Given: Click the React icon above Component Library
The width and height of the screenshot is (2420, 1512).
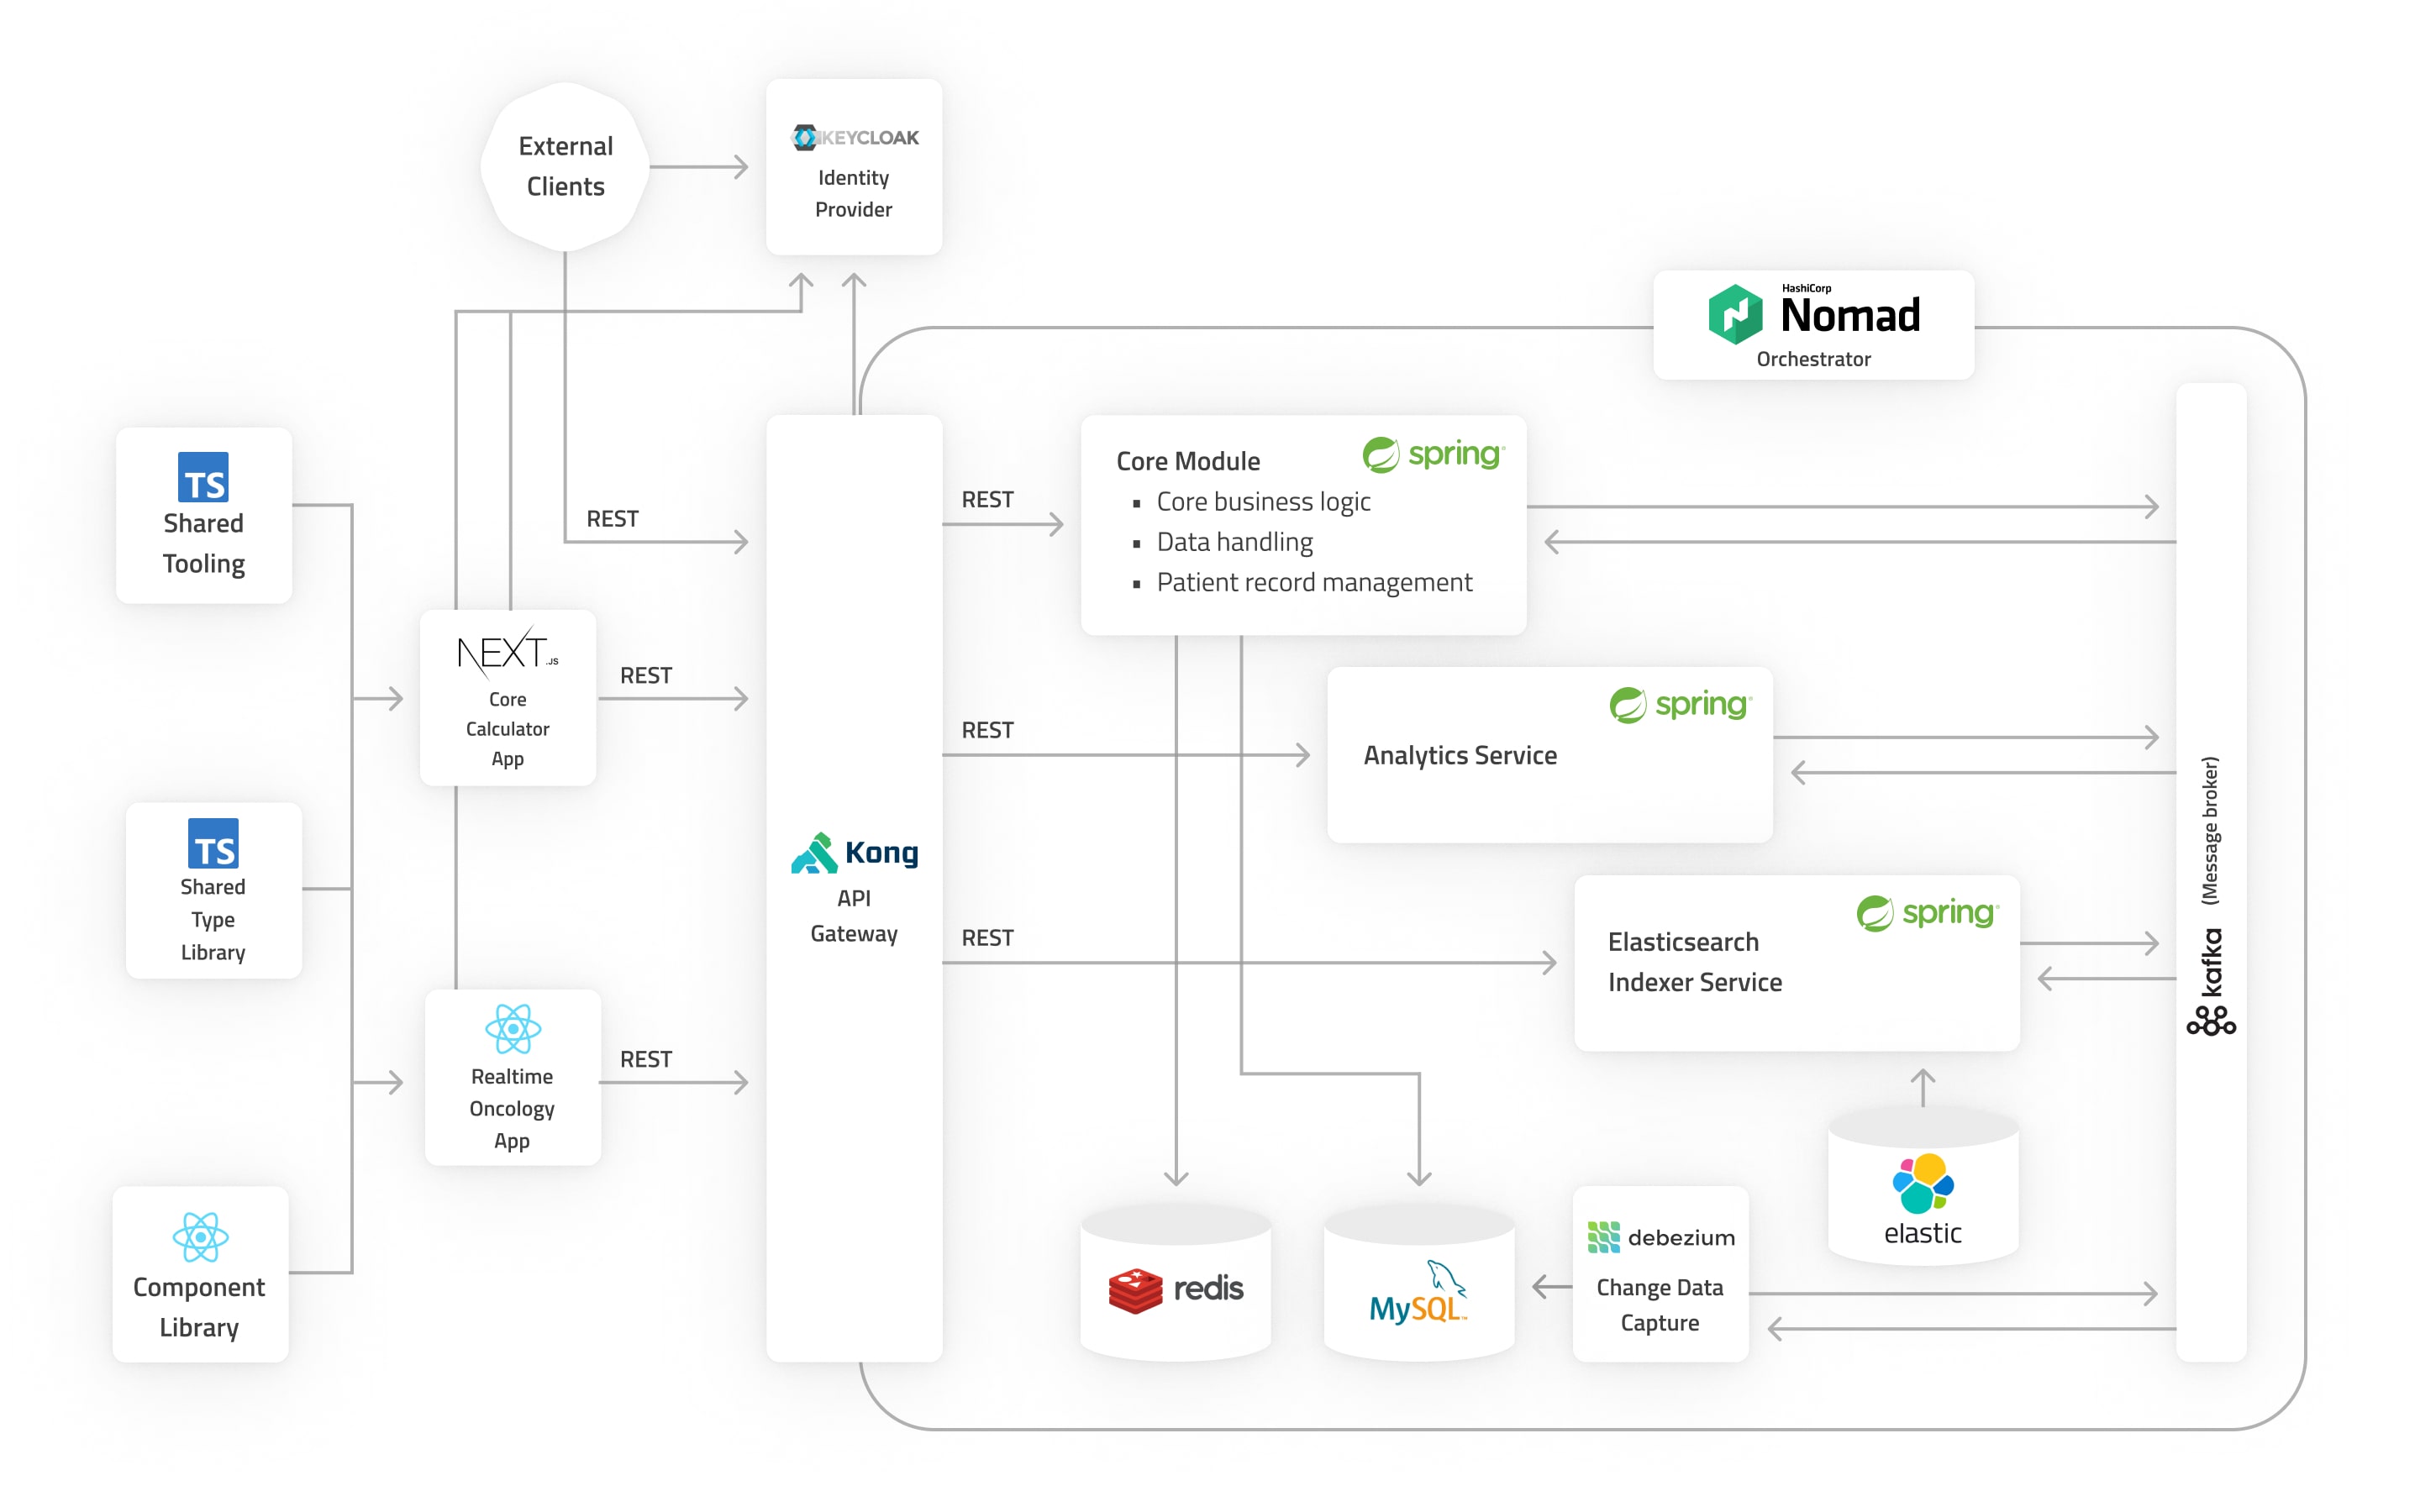Looking at the screenshot, I should pyautogui.click(x=200, y=1237).
